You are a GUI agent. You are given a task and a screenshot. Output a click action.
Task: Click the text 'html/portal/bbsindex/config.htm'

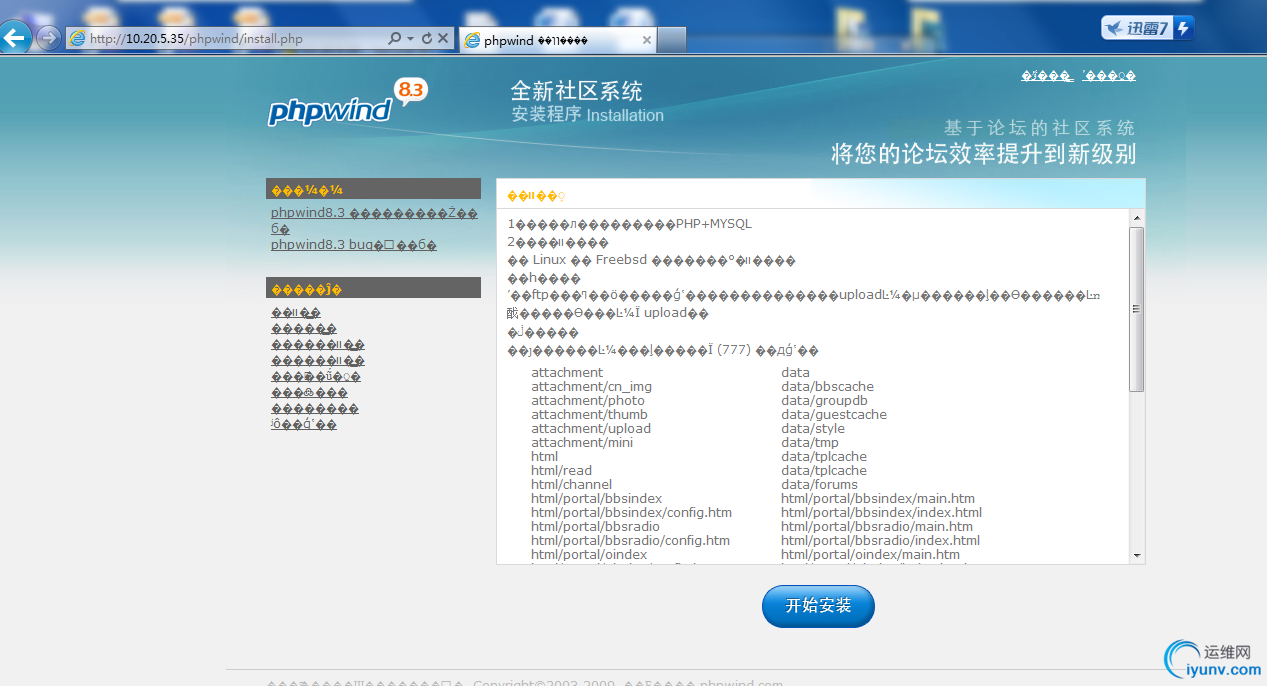tap(631, 513)
